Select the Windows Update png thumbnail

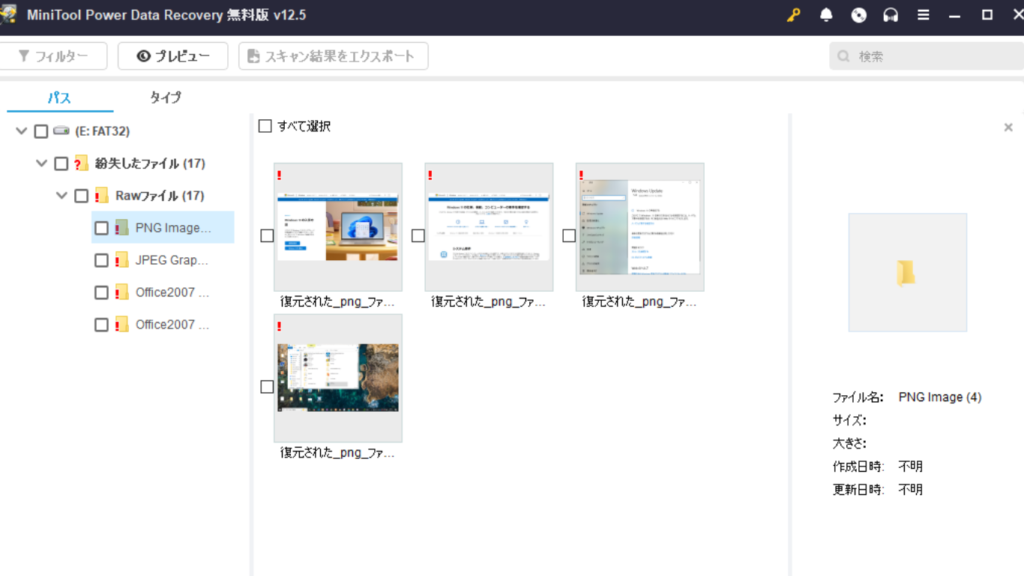[x=640, y=227]
